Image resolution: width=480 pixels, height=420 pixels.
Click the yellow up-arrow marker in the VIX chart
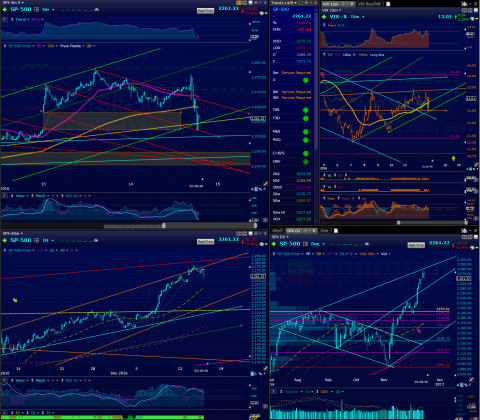(x=453, y=158)
